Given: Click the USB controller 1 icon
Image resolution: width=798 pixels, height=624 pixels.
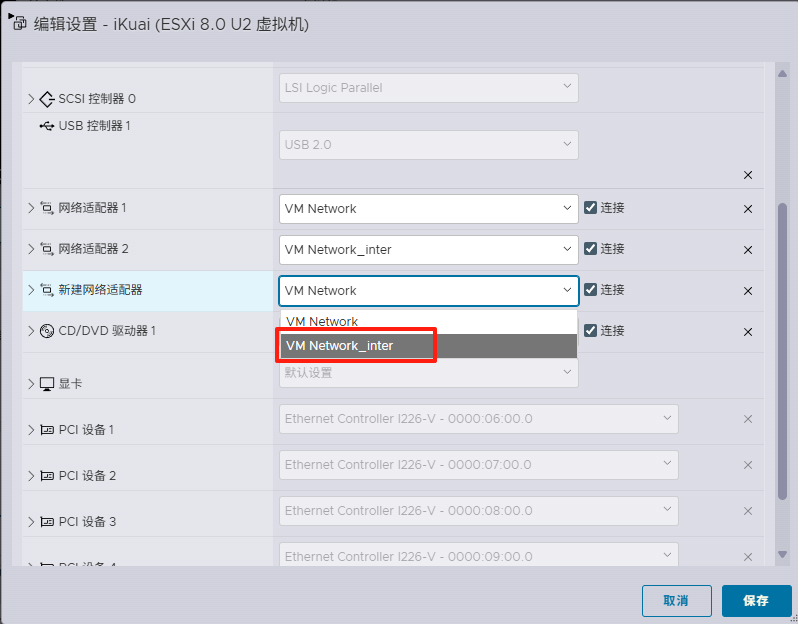Looking at the screenshot, I should point(47,126).
